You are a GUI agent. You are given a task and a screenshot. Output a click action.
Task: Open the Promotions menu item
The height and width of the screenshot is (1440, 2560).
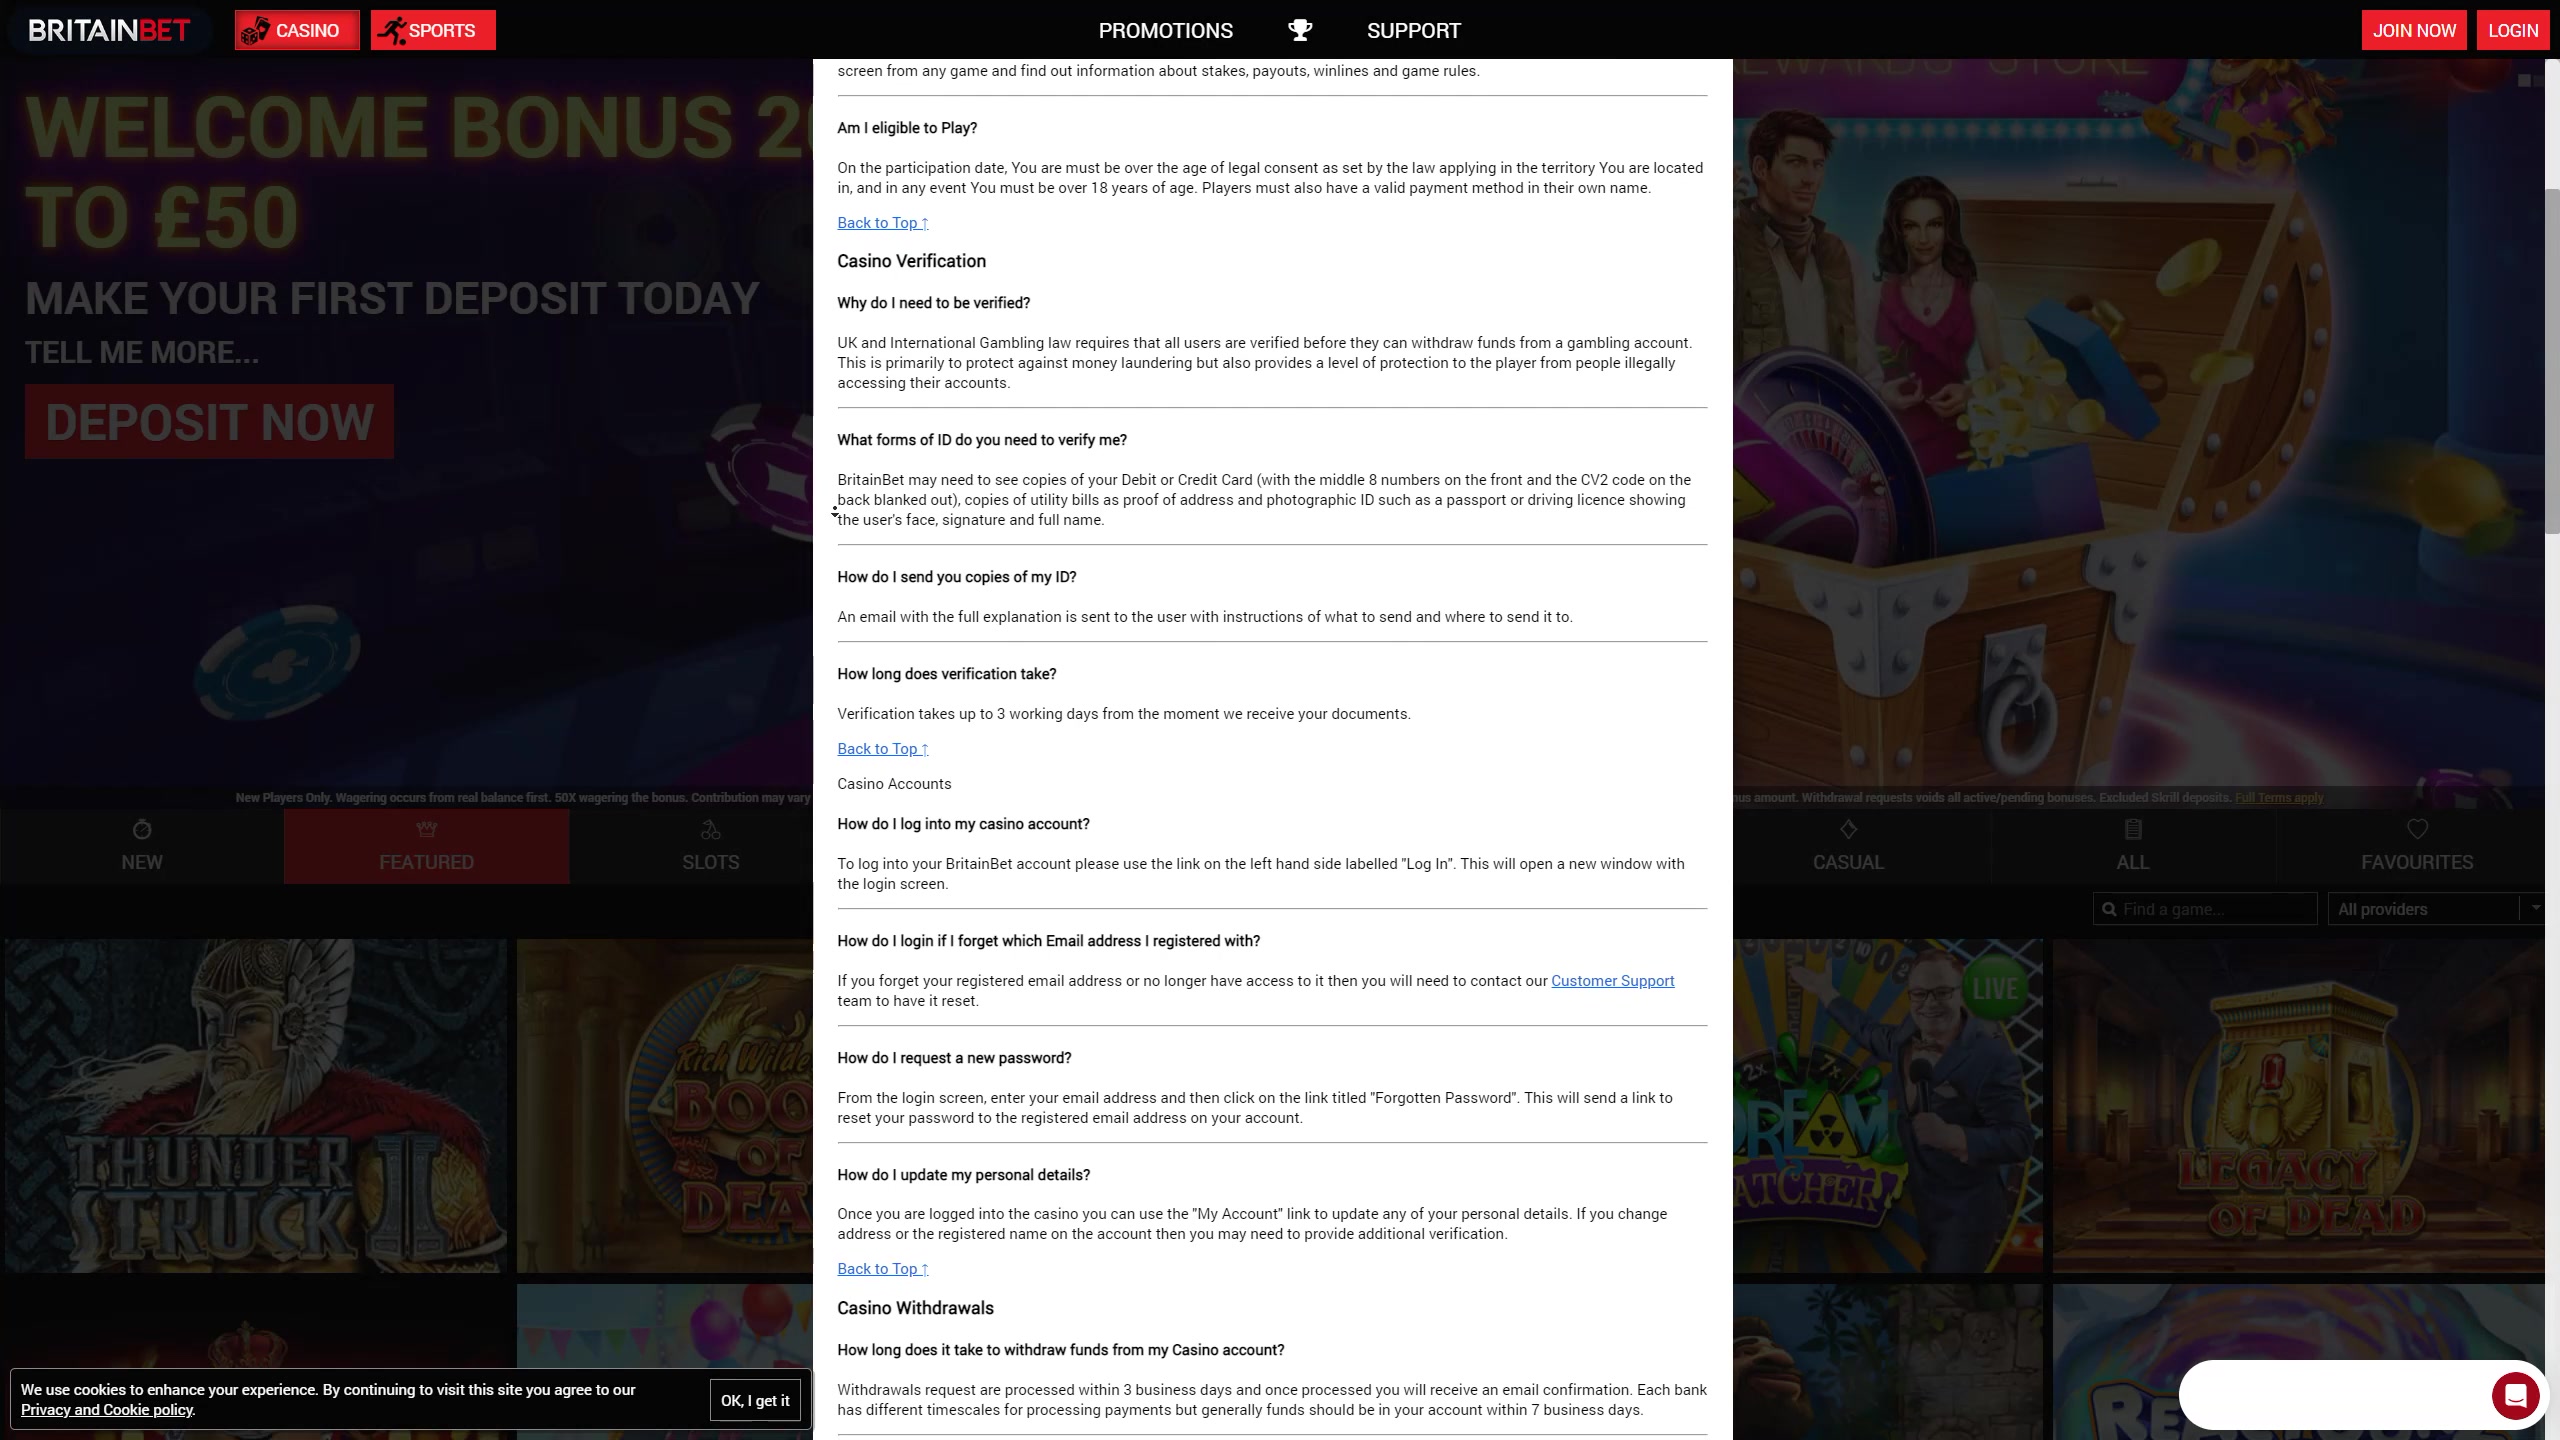(1165, 30)
